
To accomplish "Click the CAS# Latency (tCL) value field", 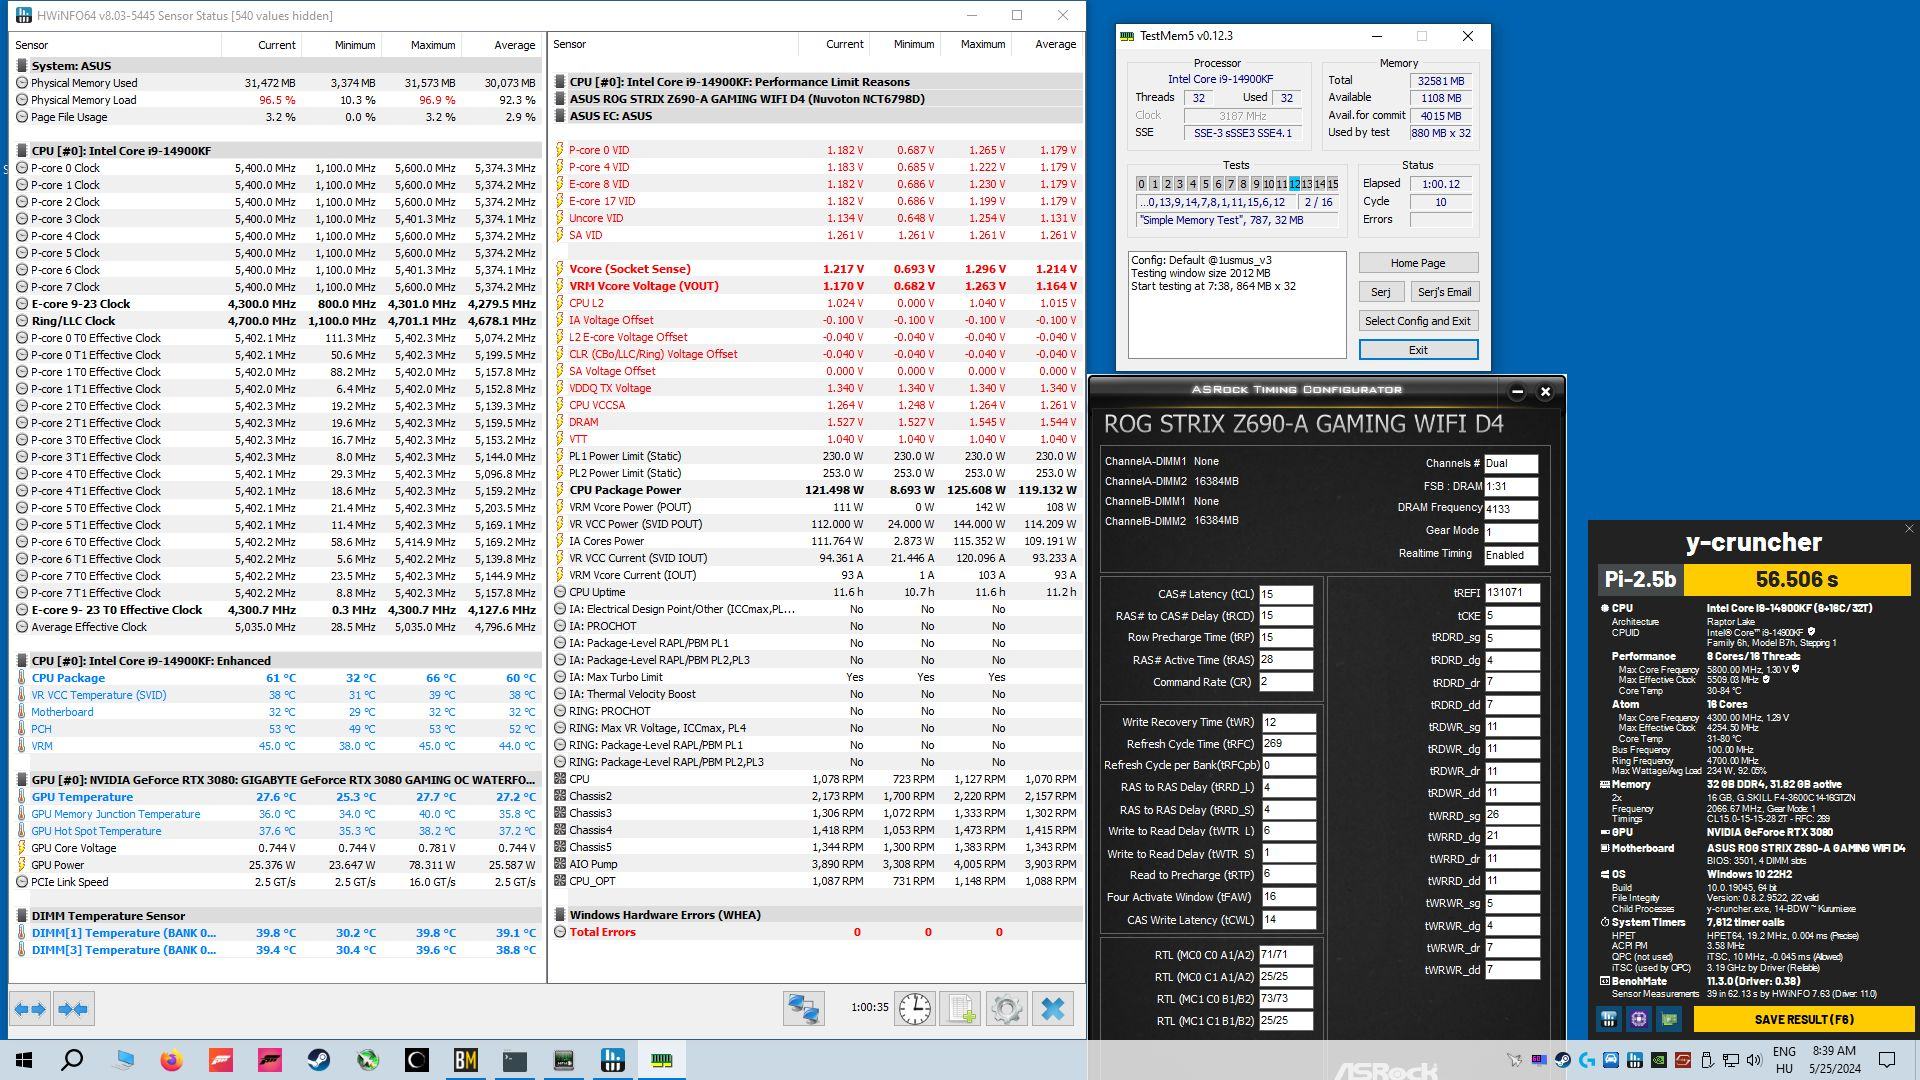I will coord(1285,594).
